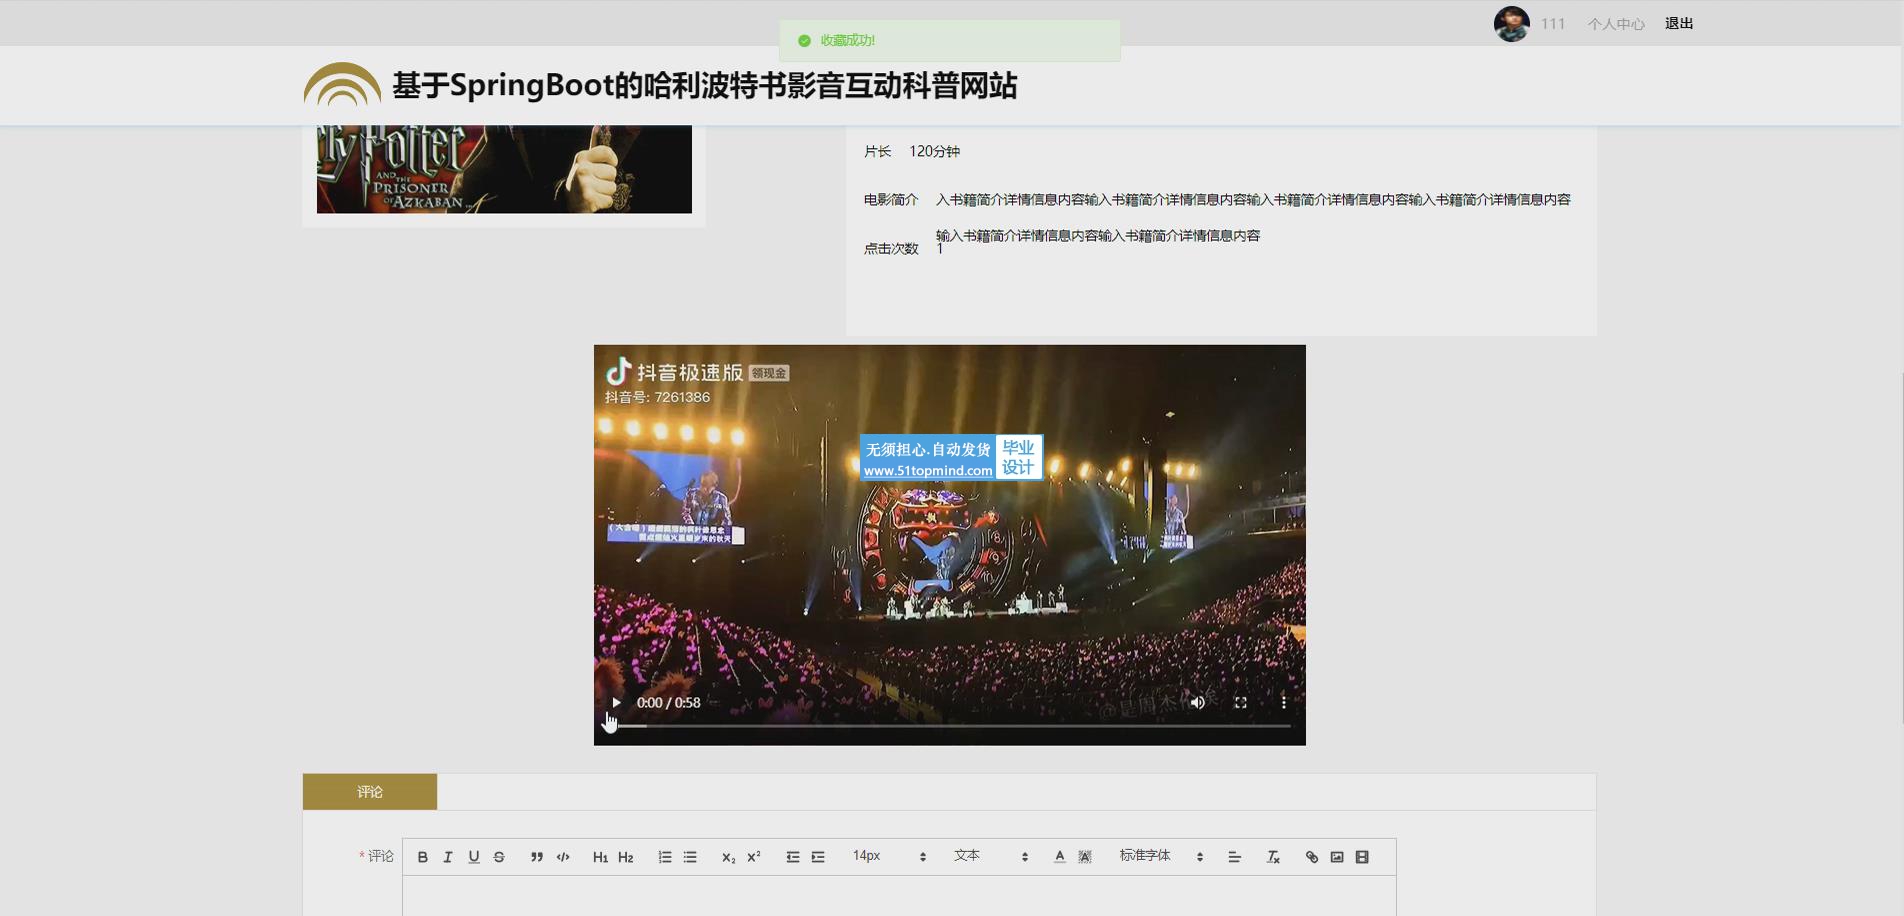Insert a video in the comment

coord(1362,857)
